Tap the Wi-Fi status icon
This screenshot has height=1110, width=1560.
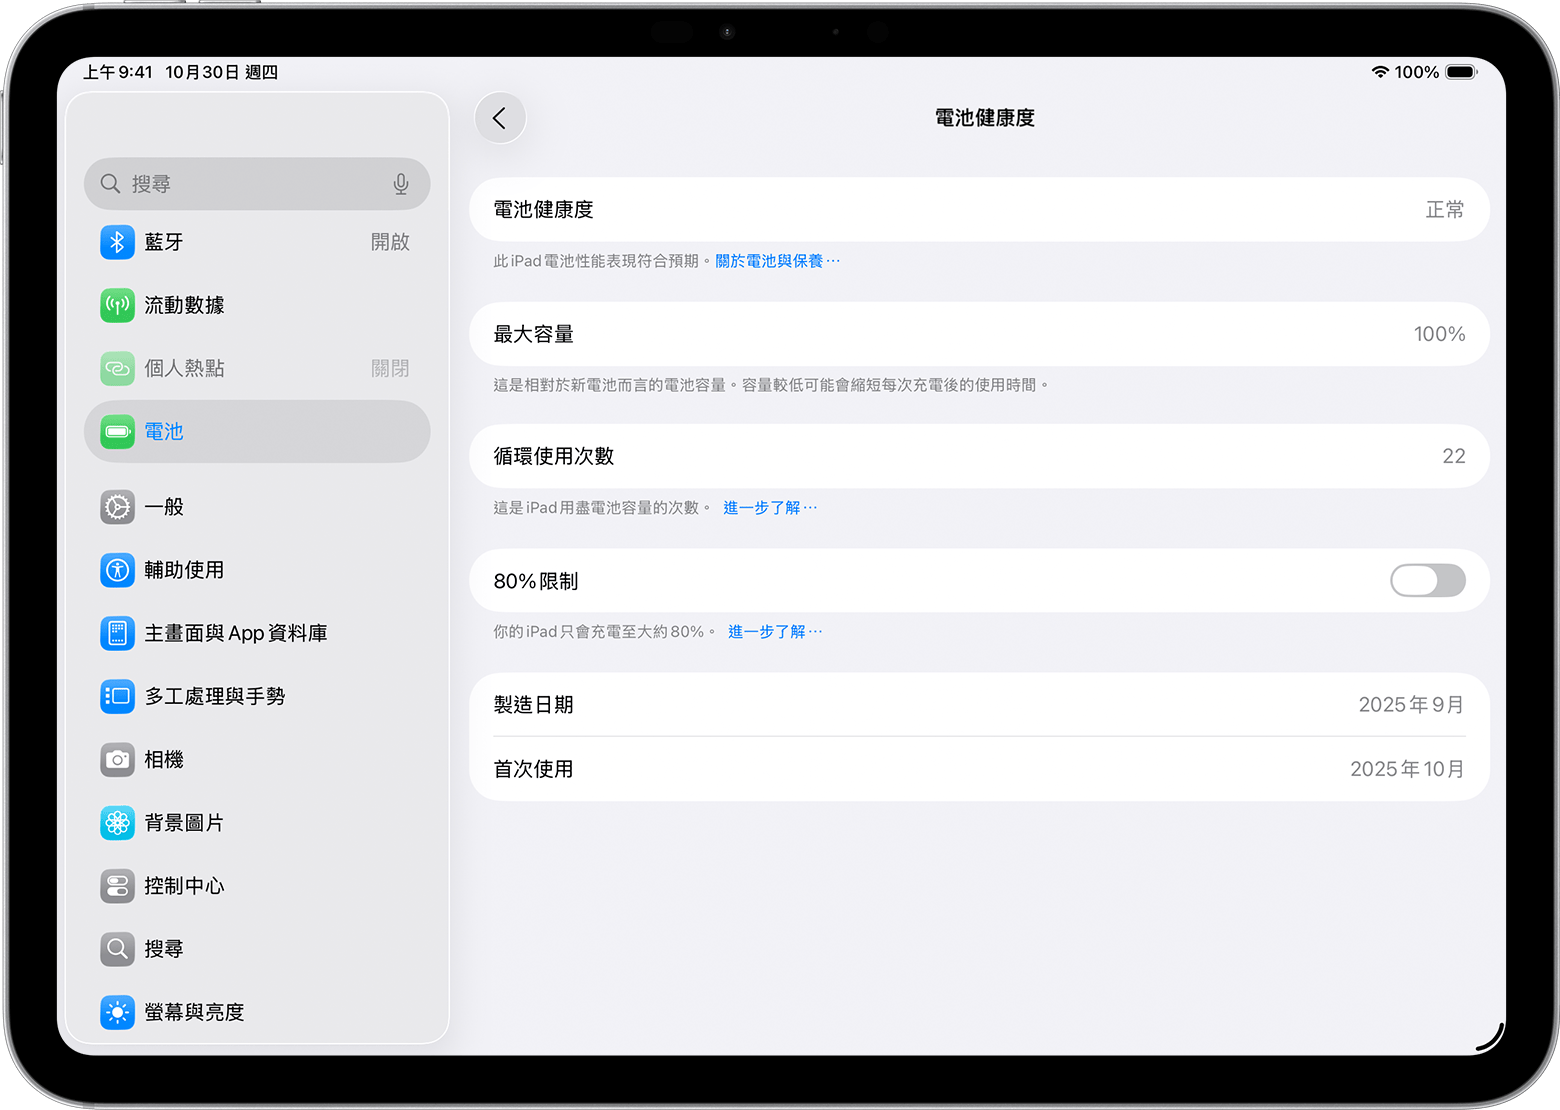click(x=1380, y=72)
